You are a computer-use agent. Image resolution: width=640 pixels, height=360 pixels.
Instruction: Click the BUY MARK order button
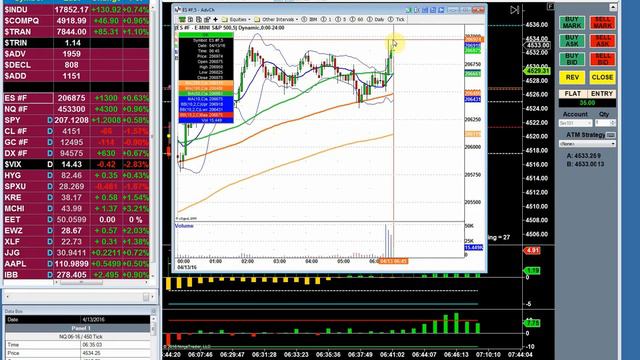pos(572,22)
